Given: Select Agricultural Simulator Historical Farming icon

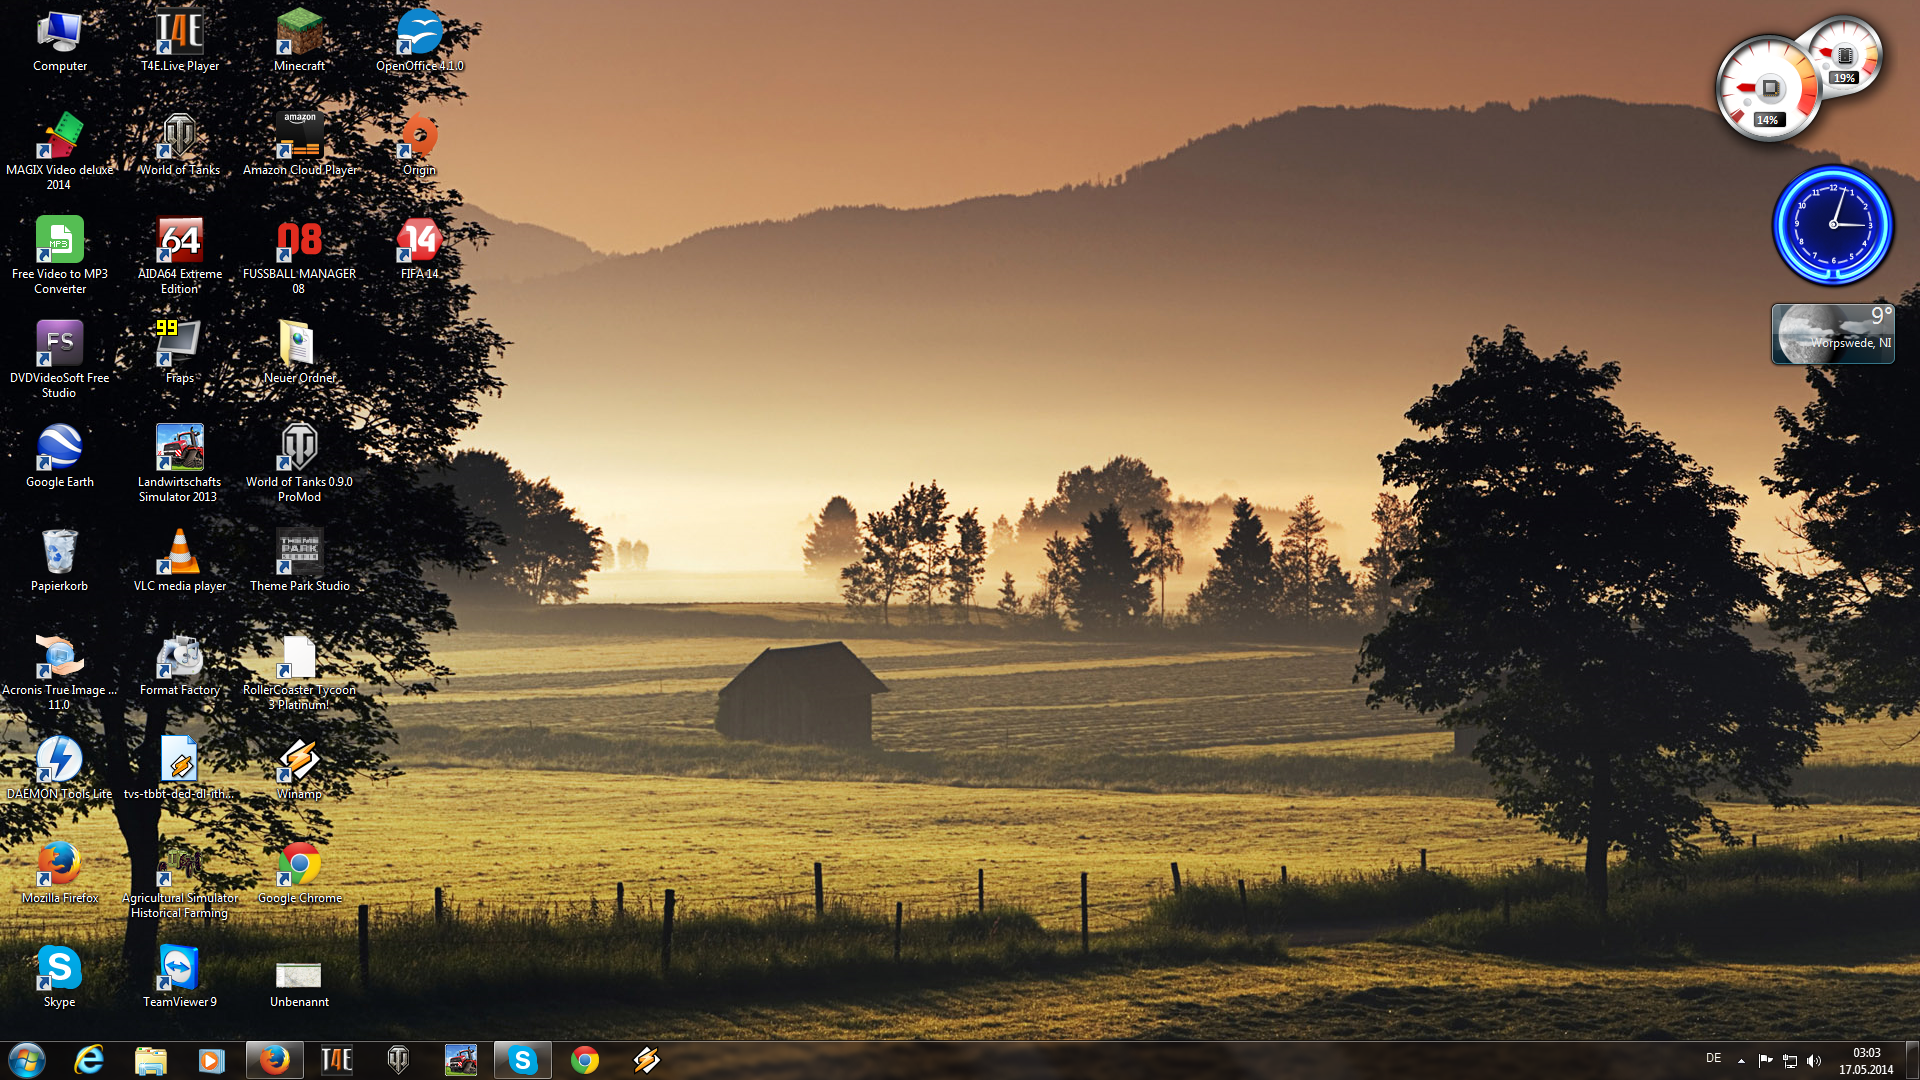Looking at the screenshot, I should [x=180, y=880].
